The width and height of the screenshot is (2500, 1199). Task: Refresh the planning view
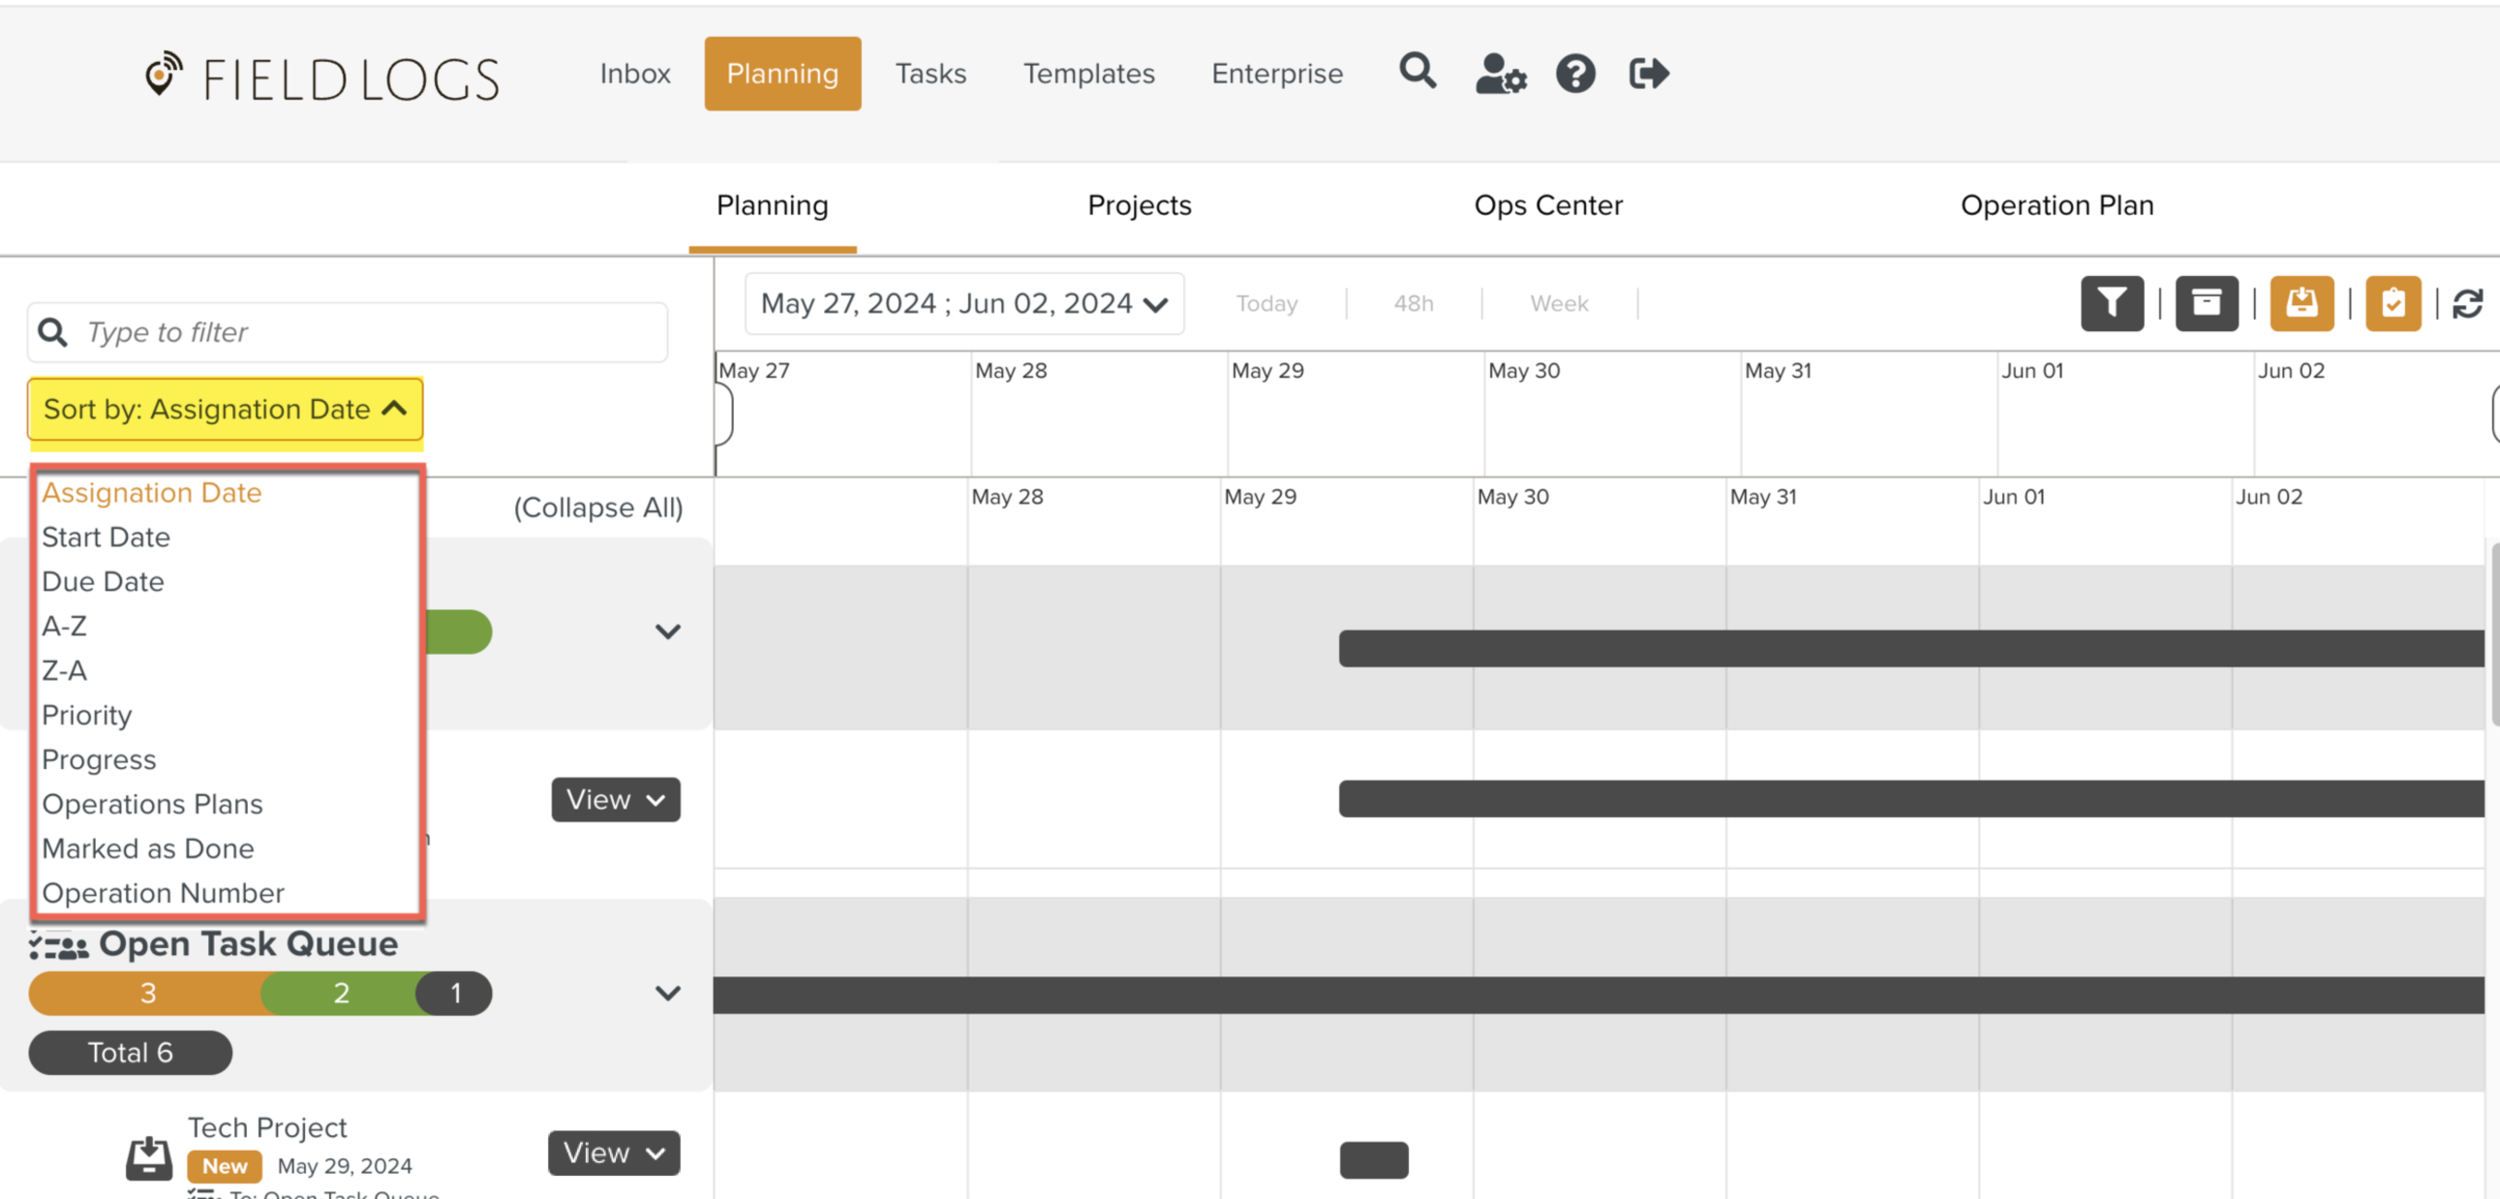click(x=2468, y=304)
